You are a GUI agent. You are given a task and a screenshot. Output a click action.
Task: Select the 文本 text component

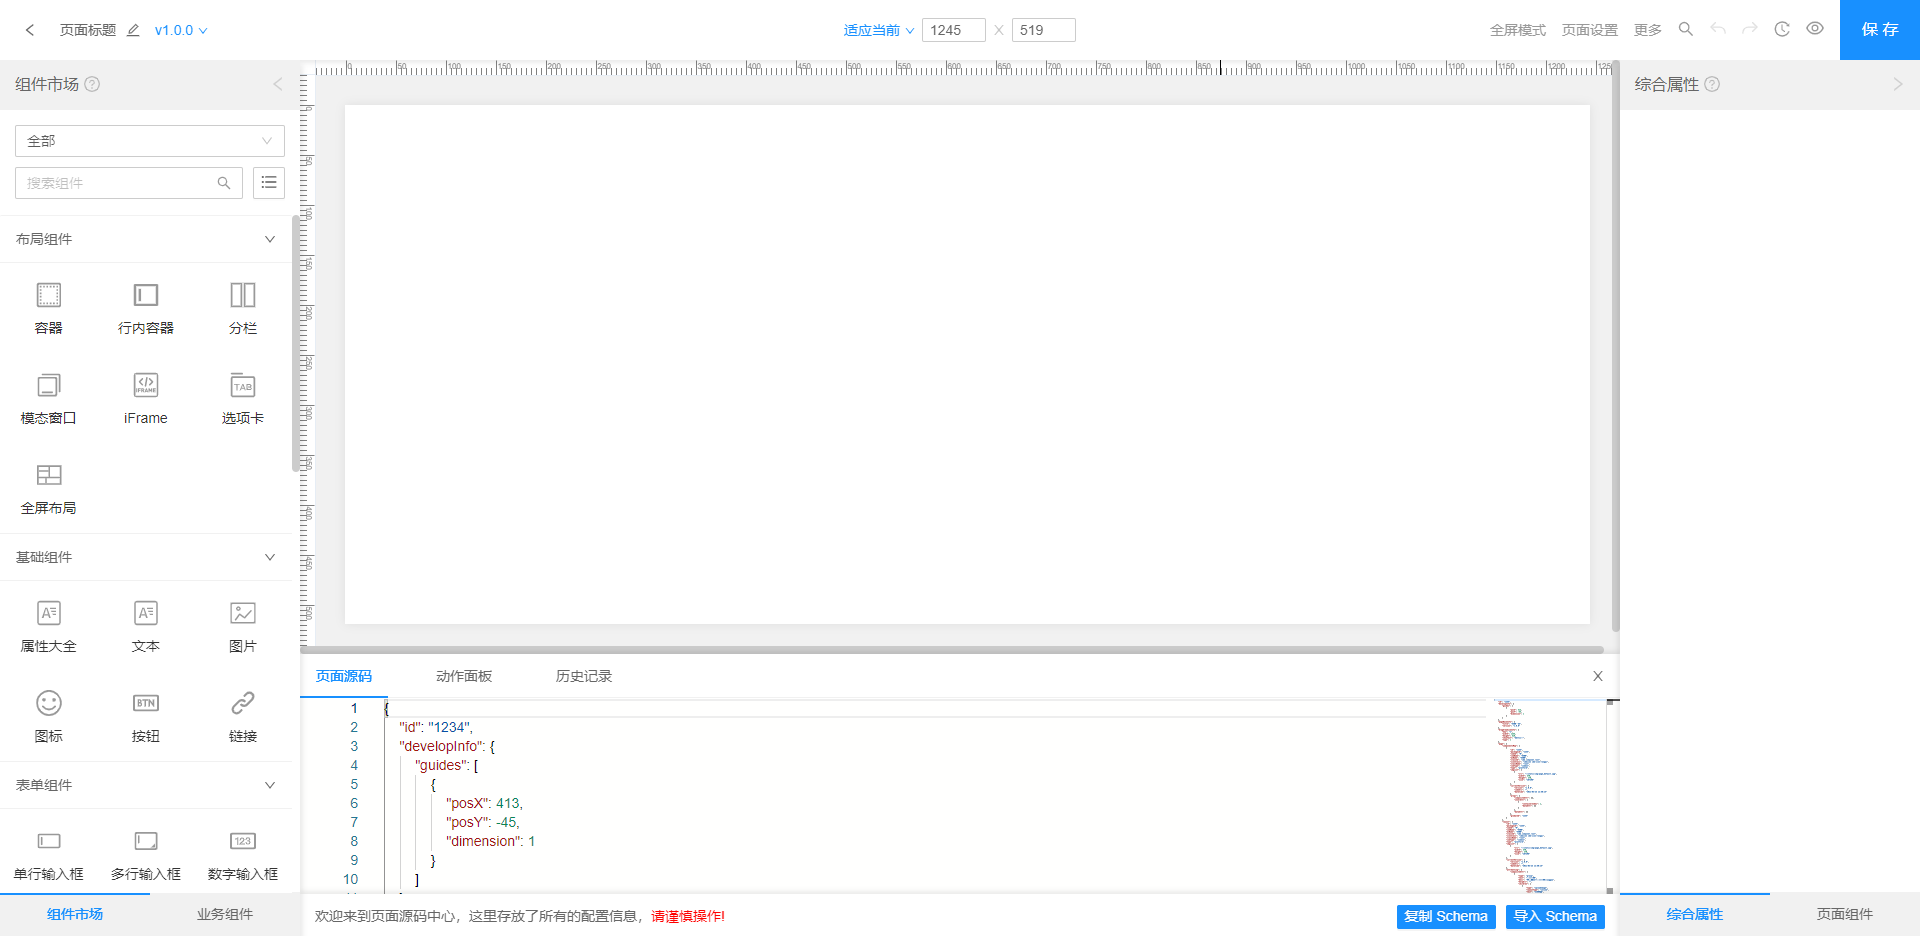point(146,626)
